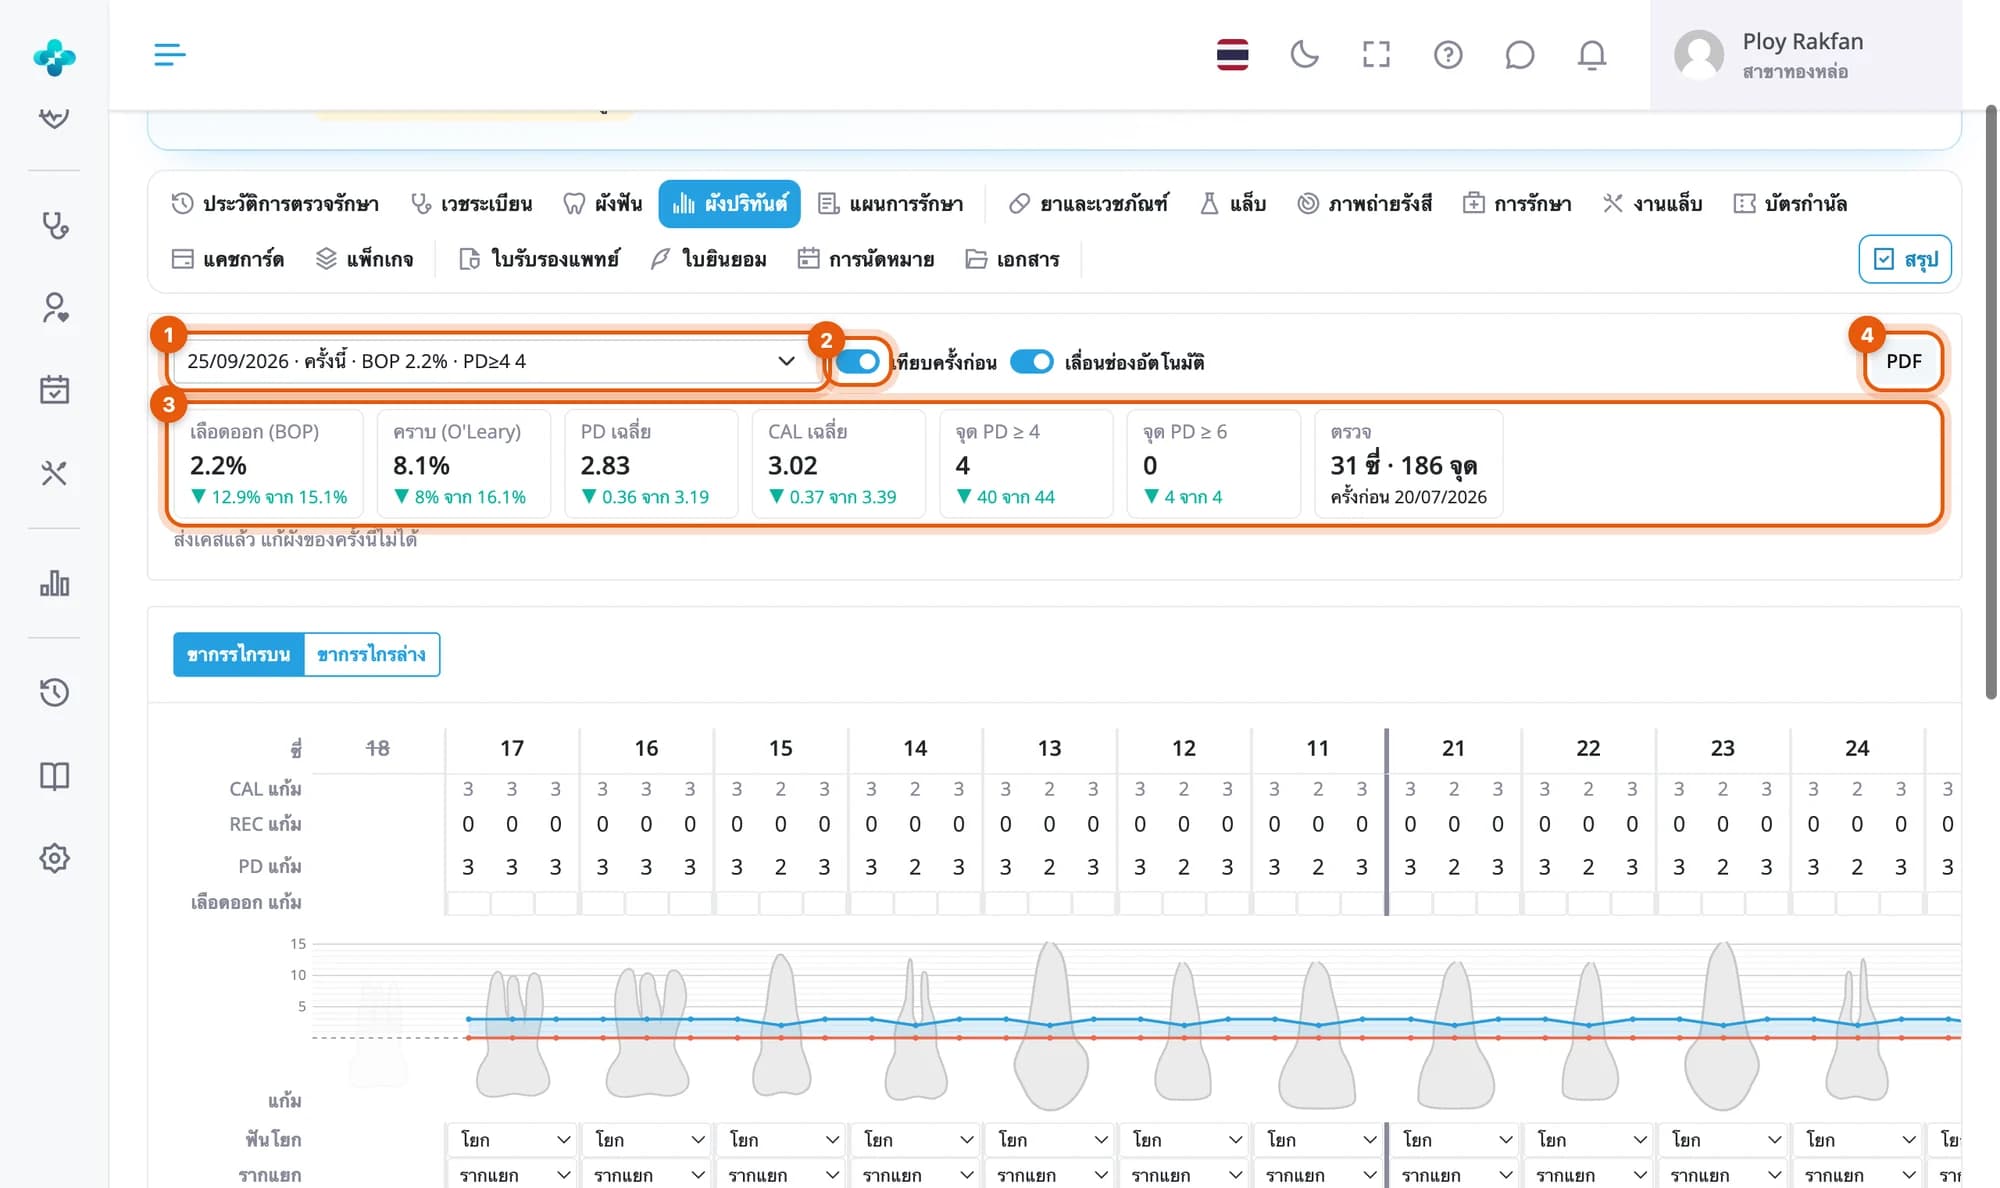Viewport: 2000px width, 1188px height.
Task: Click the Thai flag language icon
Action: (1232, 54)
